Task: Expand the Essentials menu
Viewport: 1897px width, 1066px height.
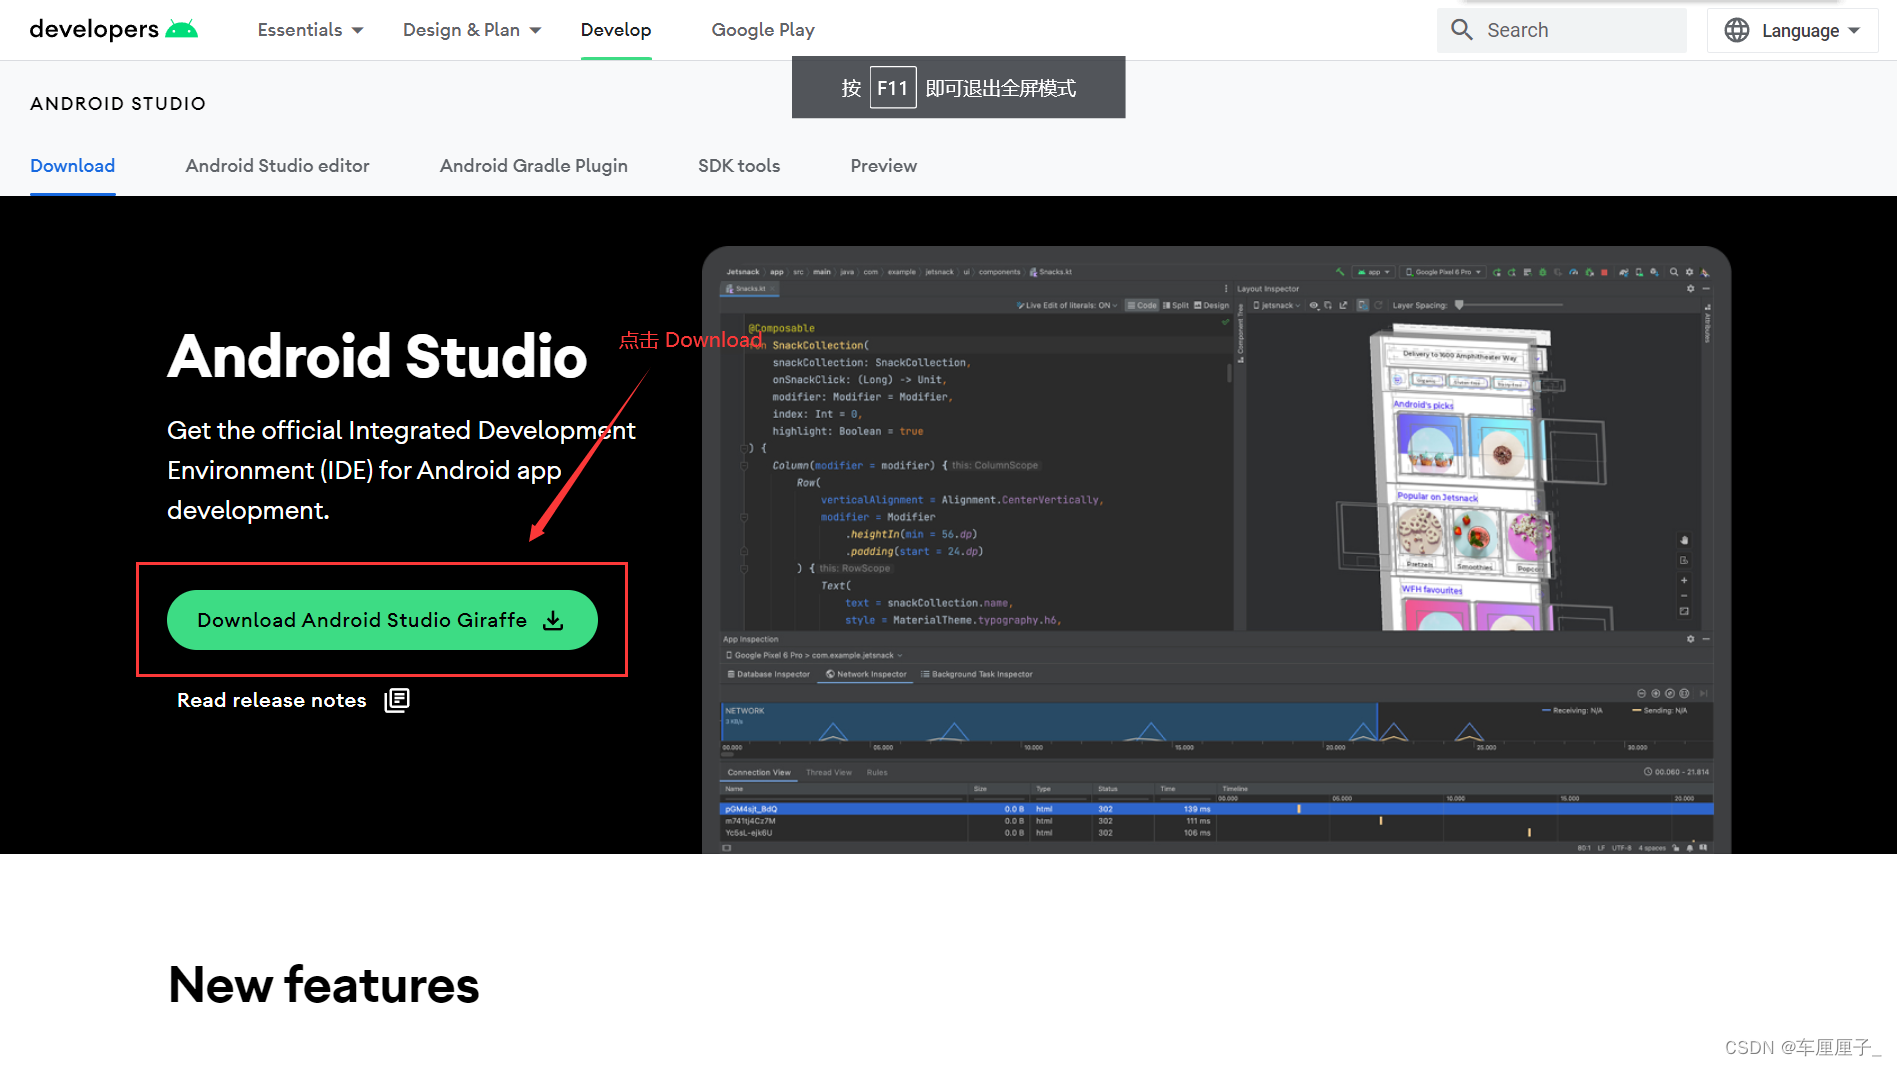Action: (x=310, y=30)
